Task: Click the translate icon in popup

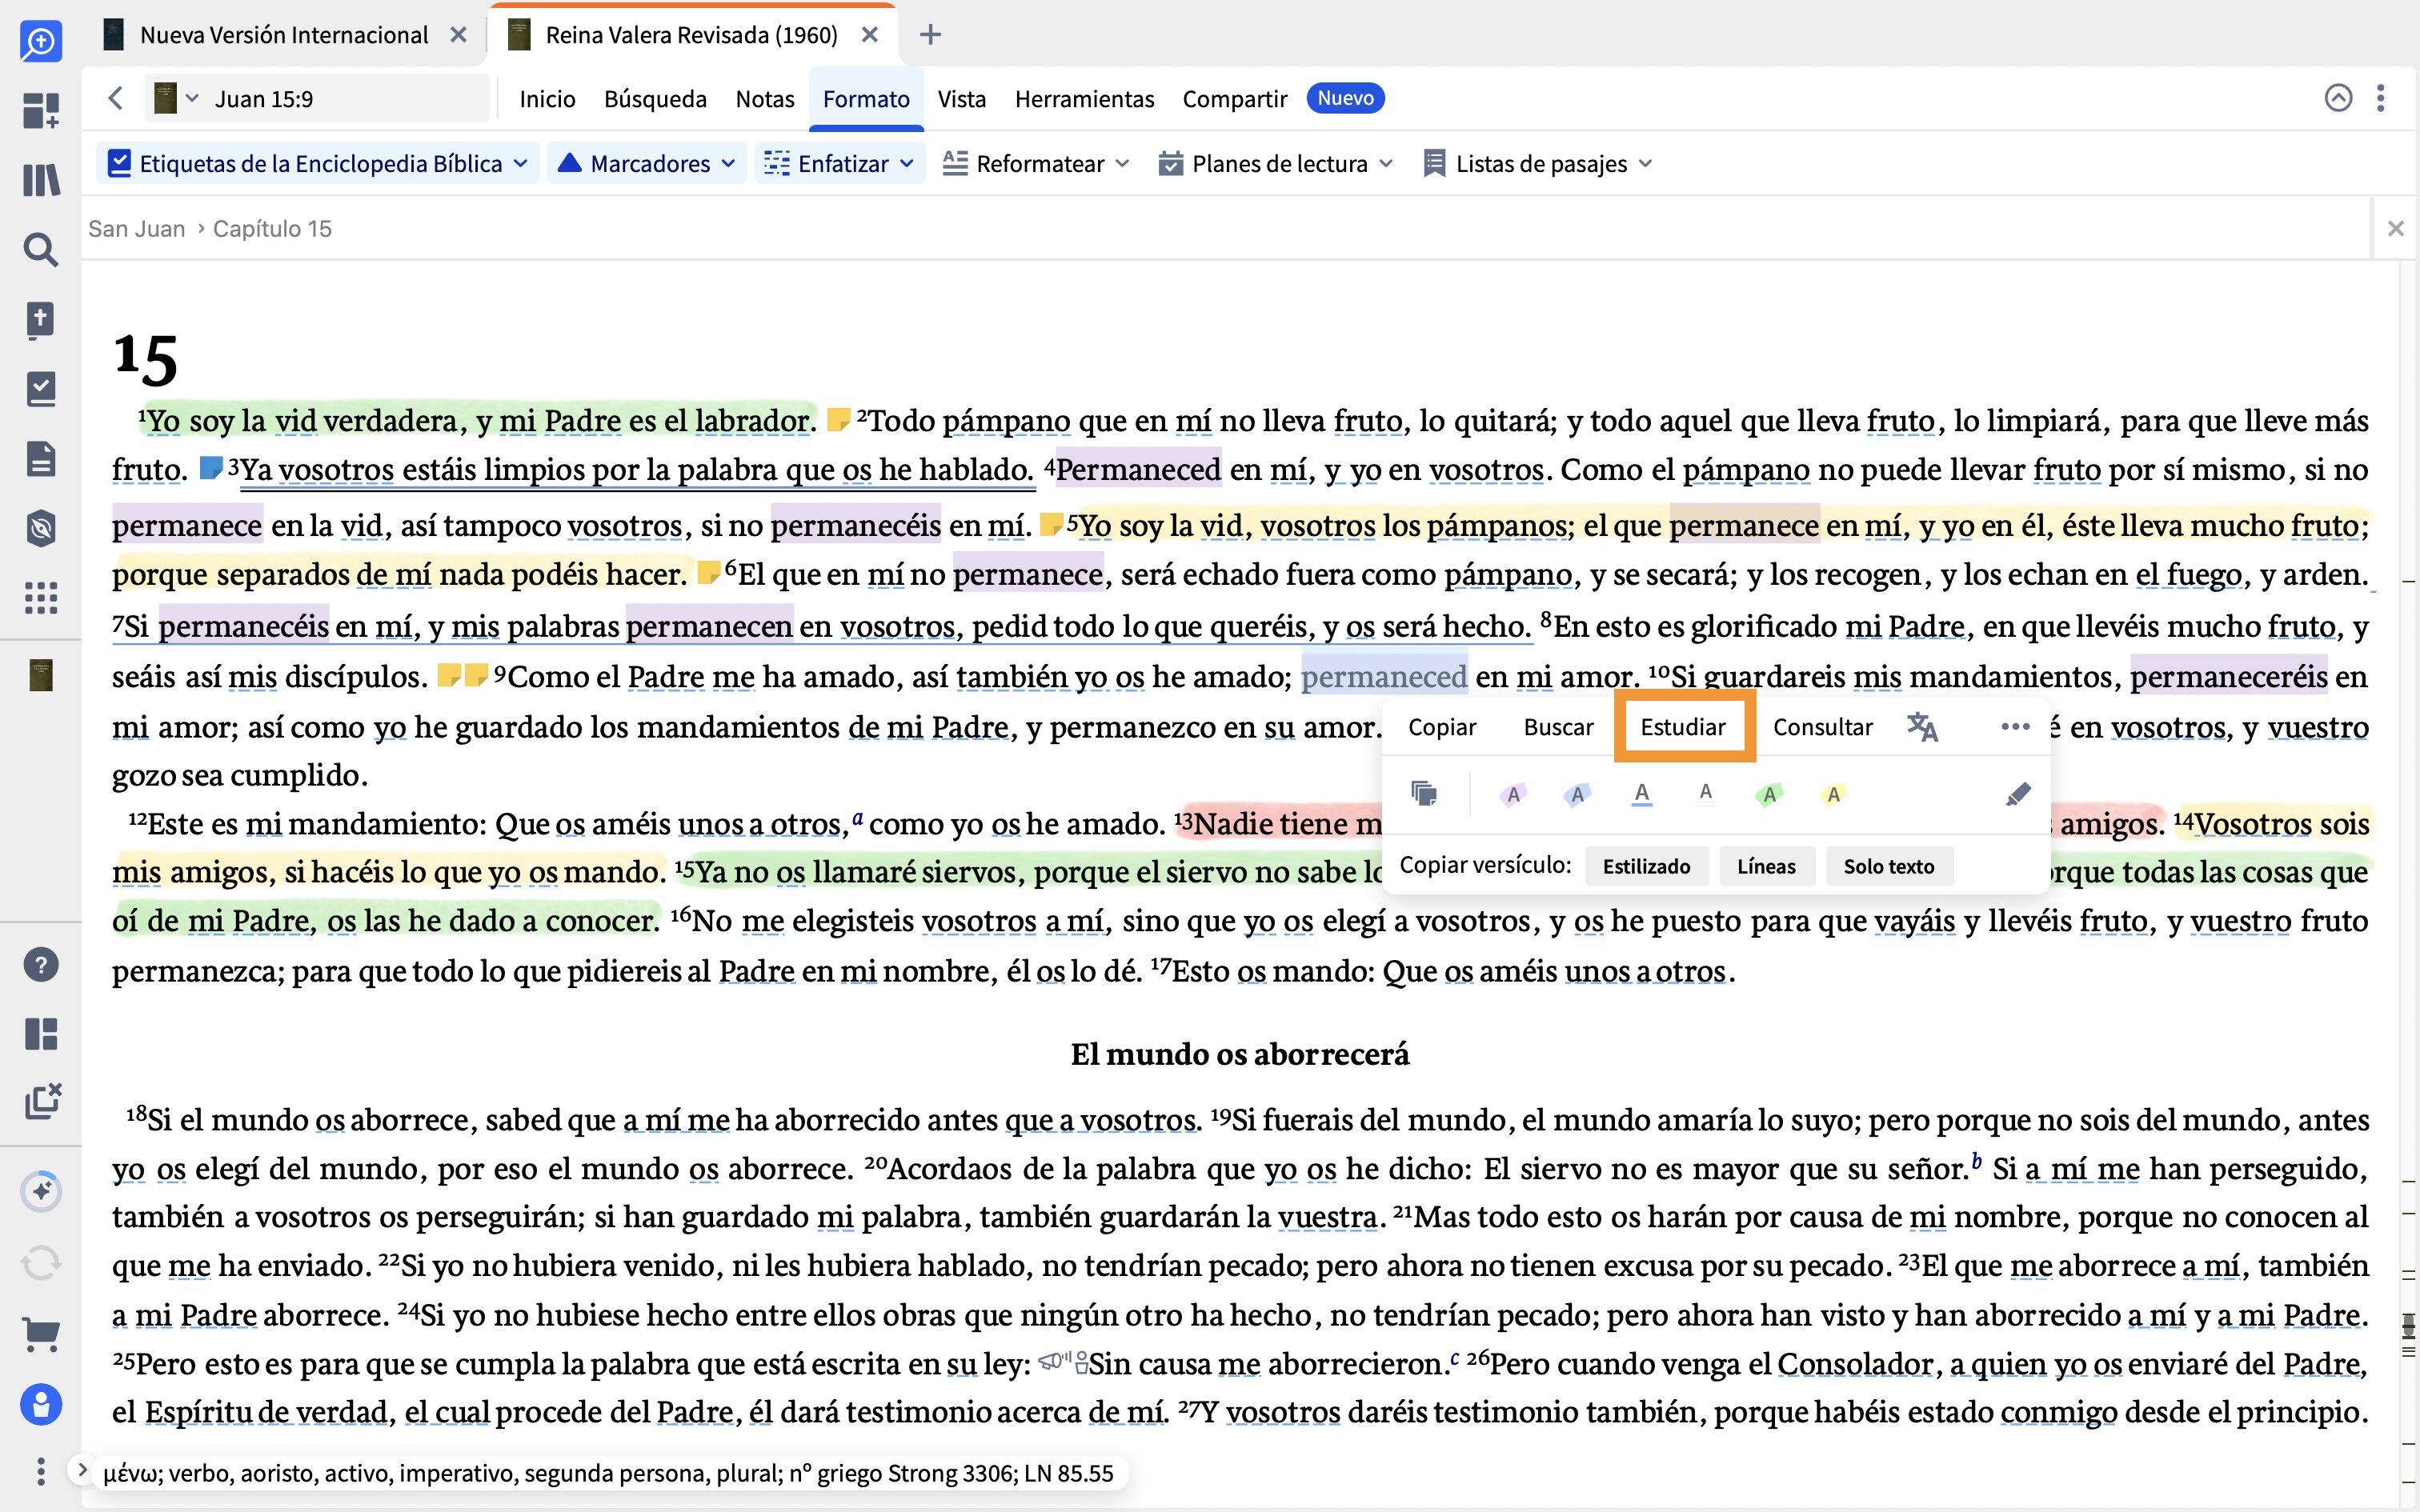Action: [1921, 727]
